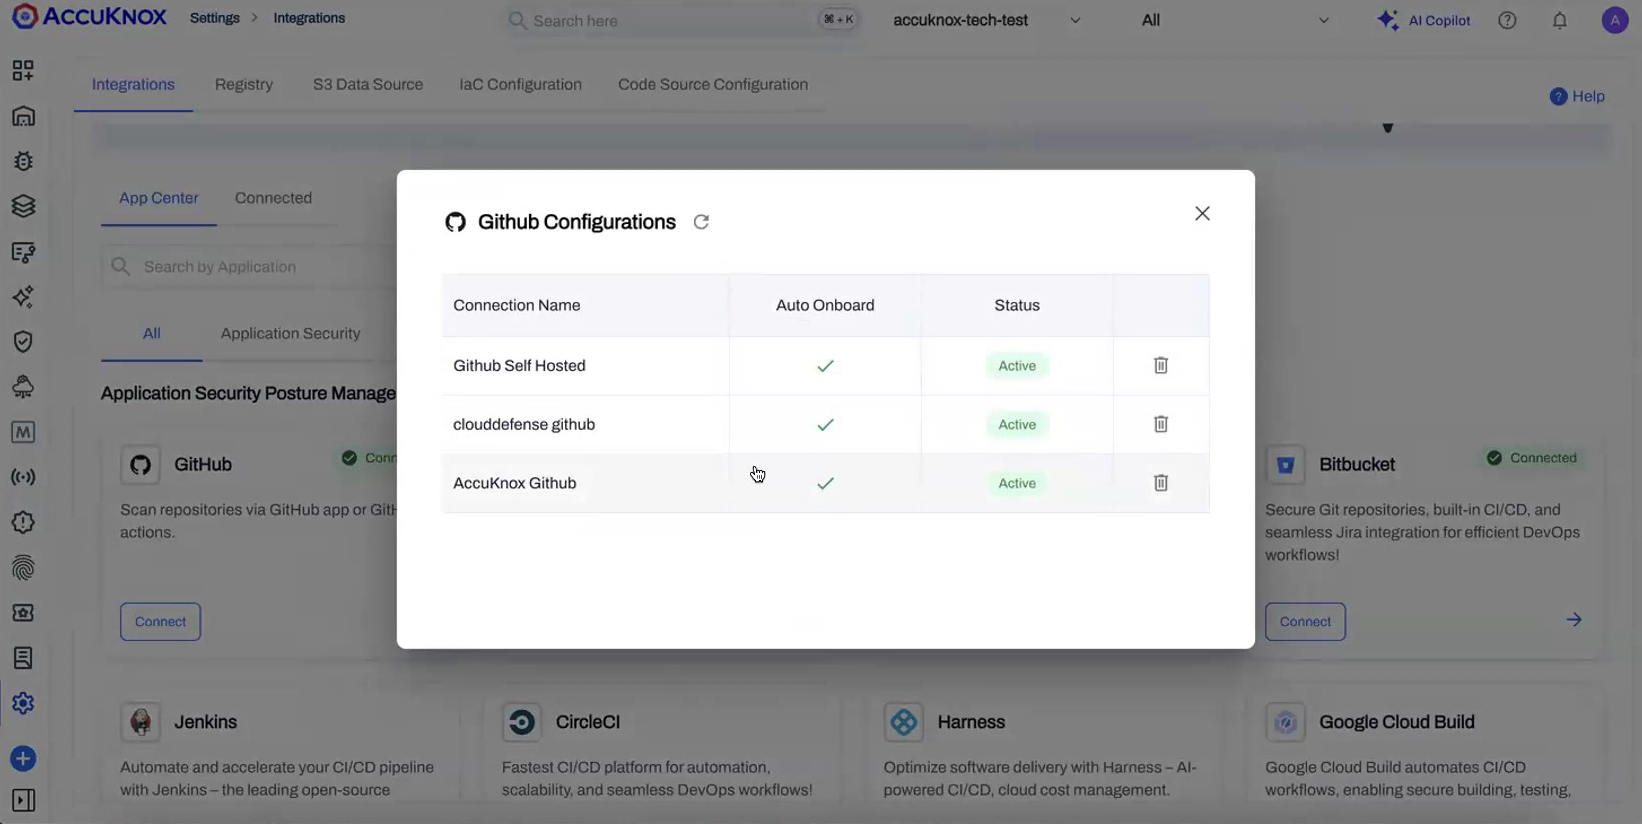Delete the Github Self Hosted connection
The image size is (1642, 824).
[1161, 366]
